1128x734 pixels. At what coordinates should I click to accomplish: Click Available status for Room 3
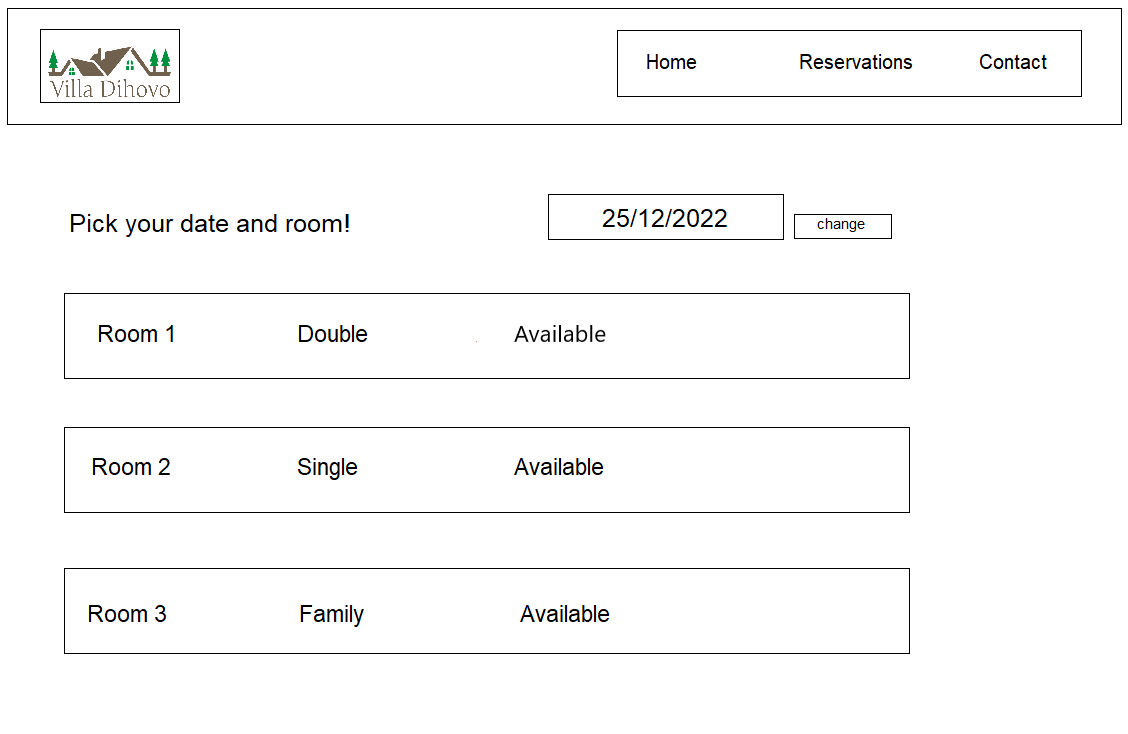[565, 614]
